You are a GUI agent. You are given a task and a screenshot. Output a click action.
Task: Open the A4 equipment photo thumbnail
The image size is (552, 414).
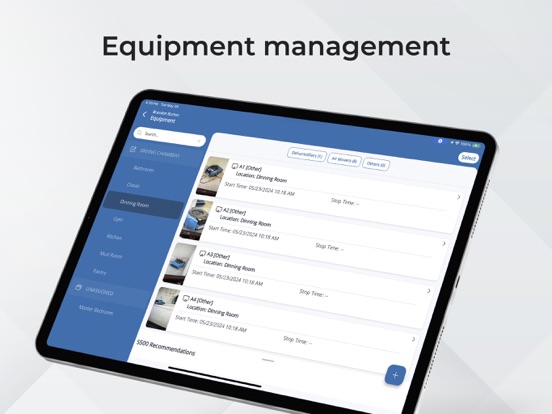coord(163,309)
